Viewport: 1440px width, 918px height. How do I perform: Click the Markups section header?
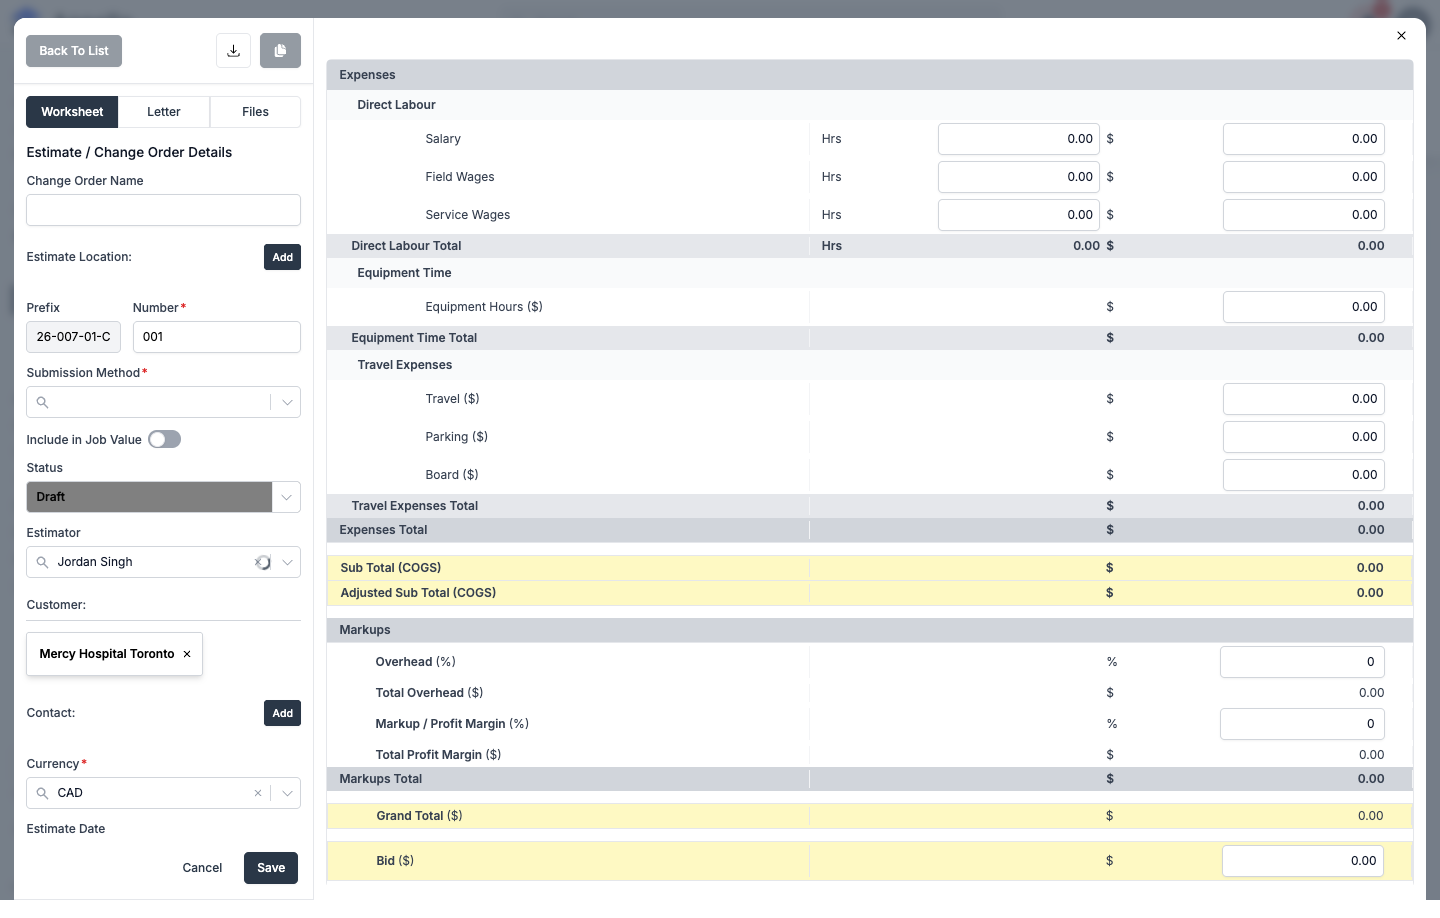coord(870,630)
